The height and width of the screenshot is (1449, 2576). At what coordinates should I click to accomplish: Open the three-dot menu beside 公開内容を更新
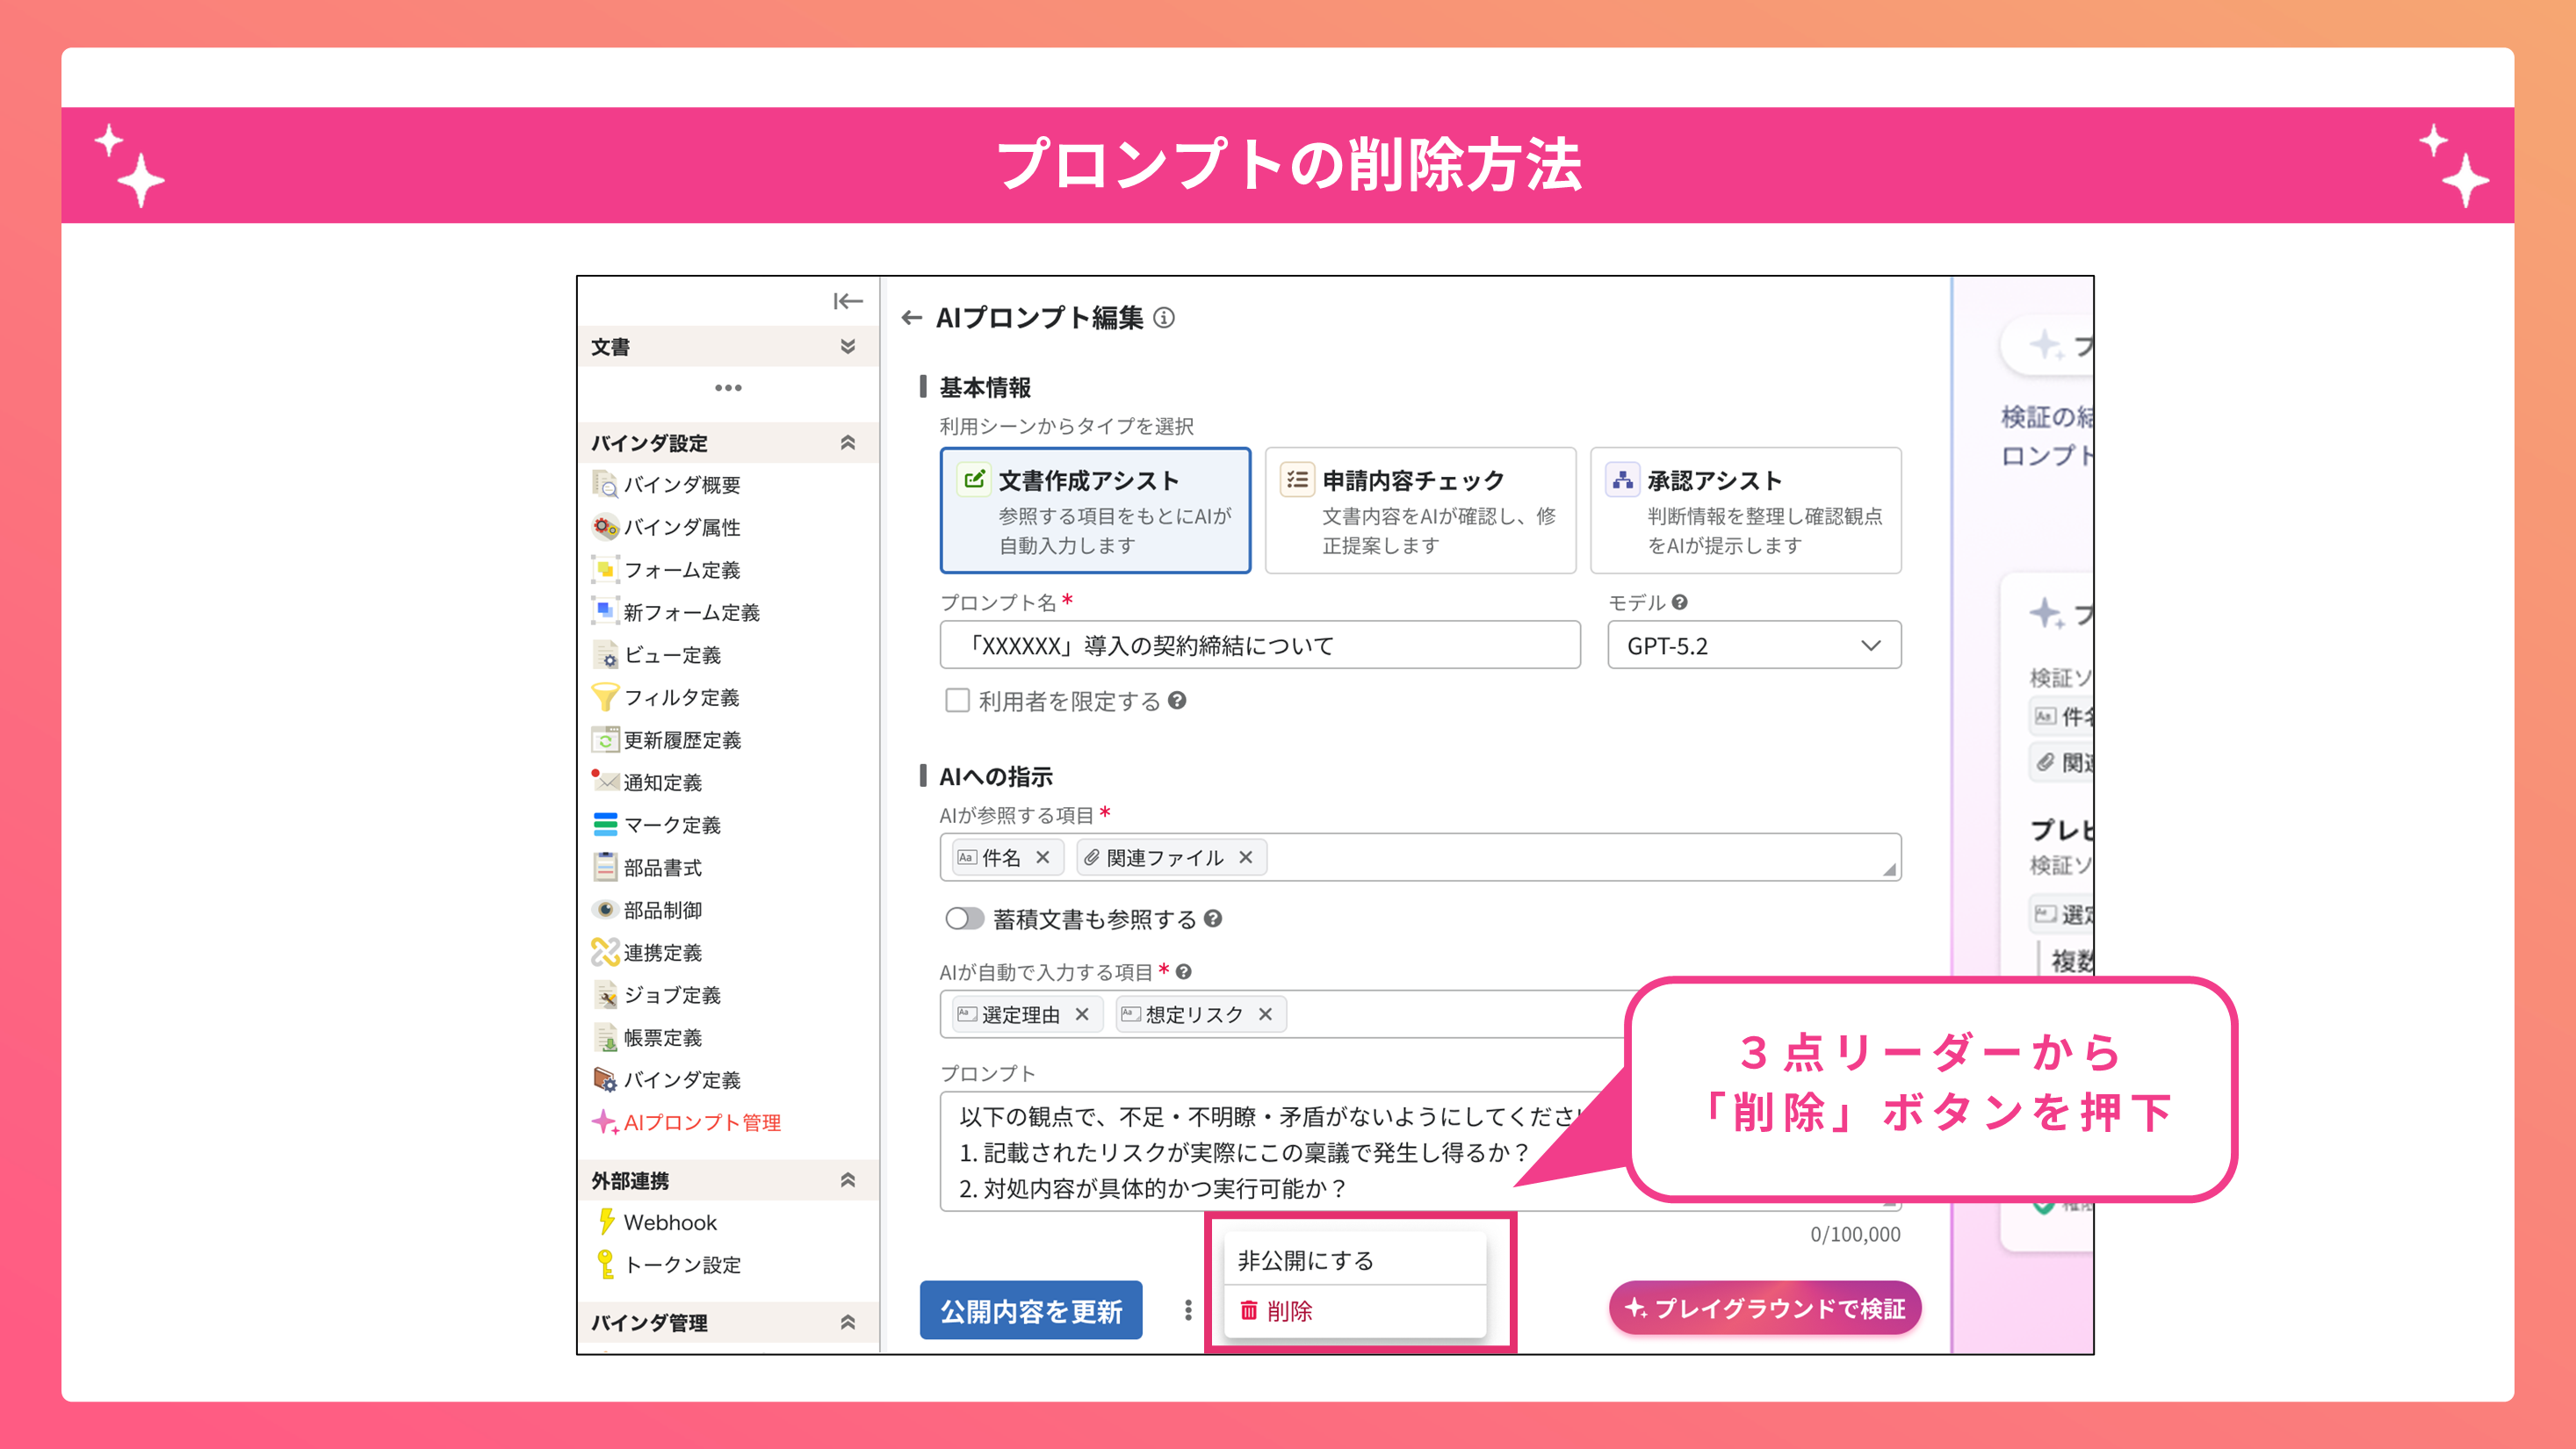coord(1188,1310)
